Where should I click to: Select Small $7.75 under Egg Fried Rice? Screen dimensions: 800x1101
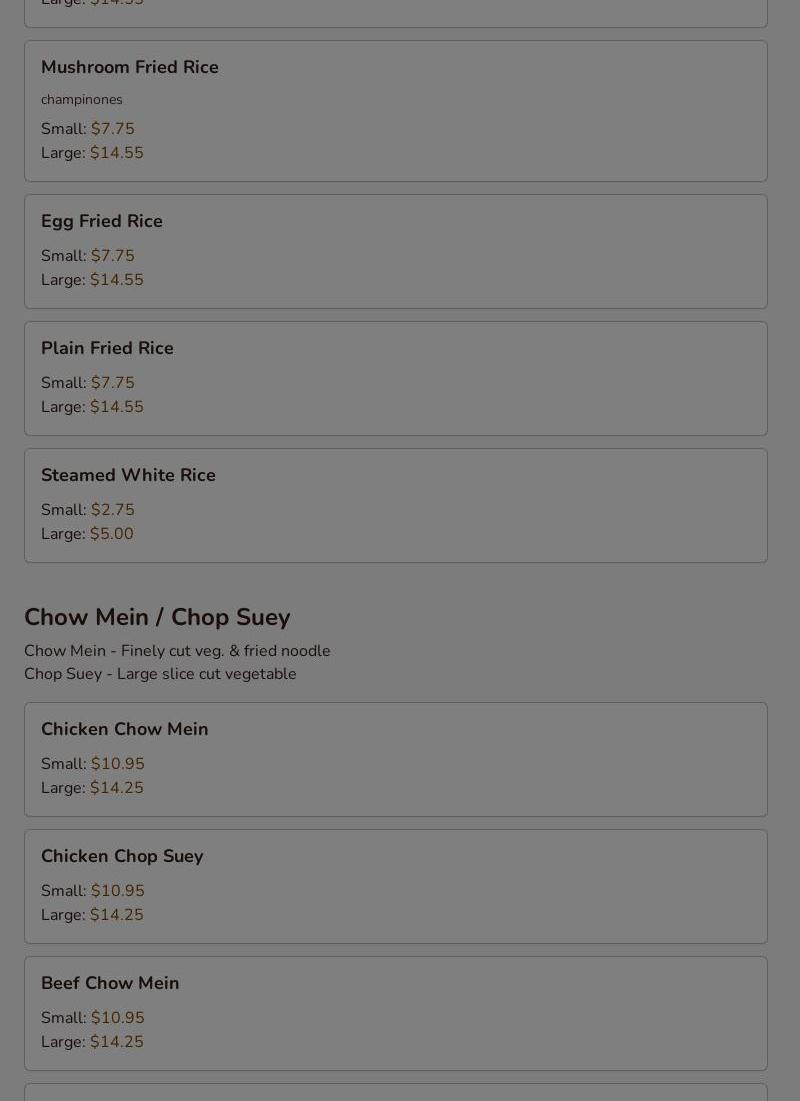click(112, 256)
